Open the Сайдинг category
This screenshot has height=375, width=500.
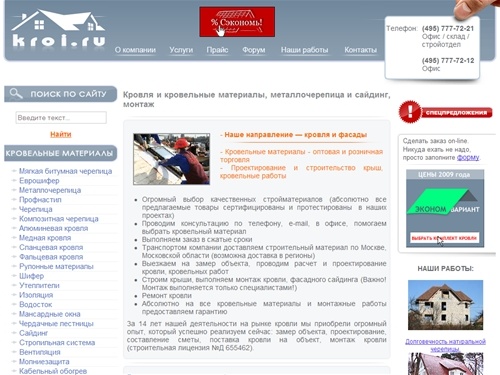34,333
